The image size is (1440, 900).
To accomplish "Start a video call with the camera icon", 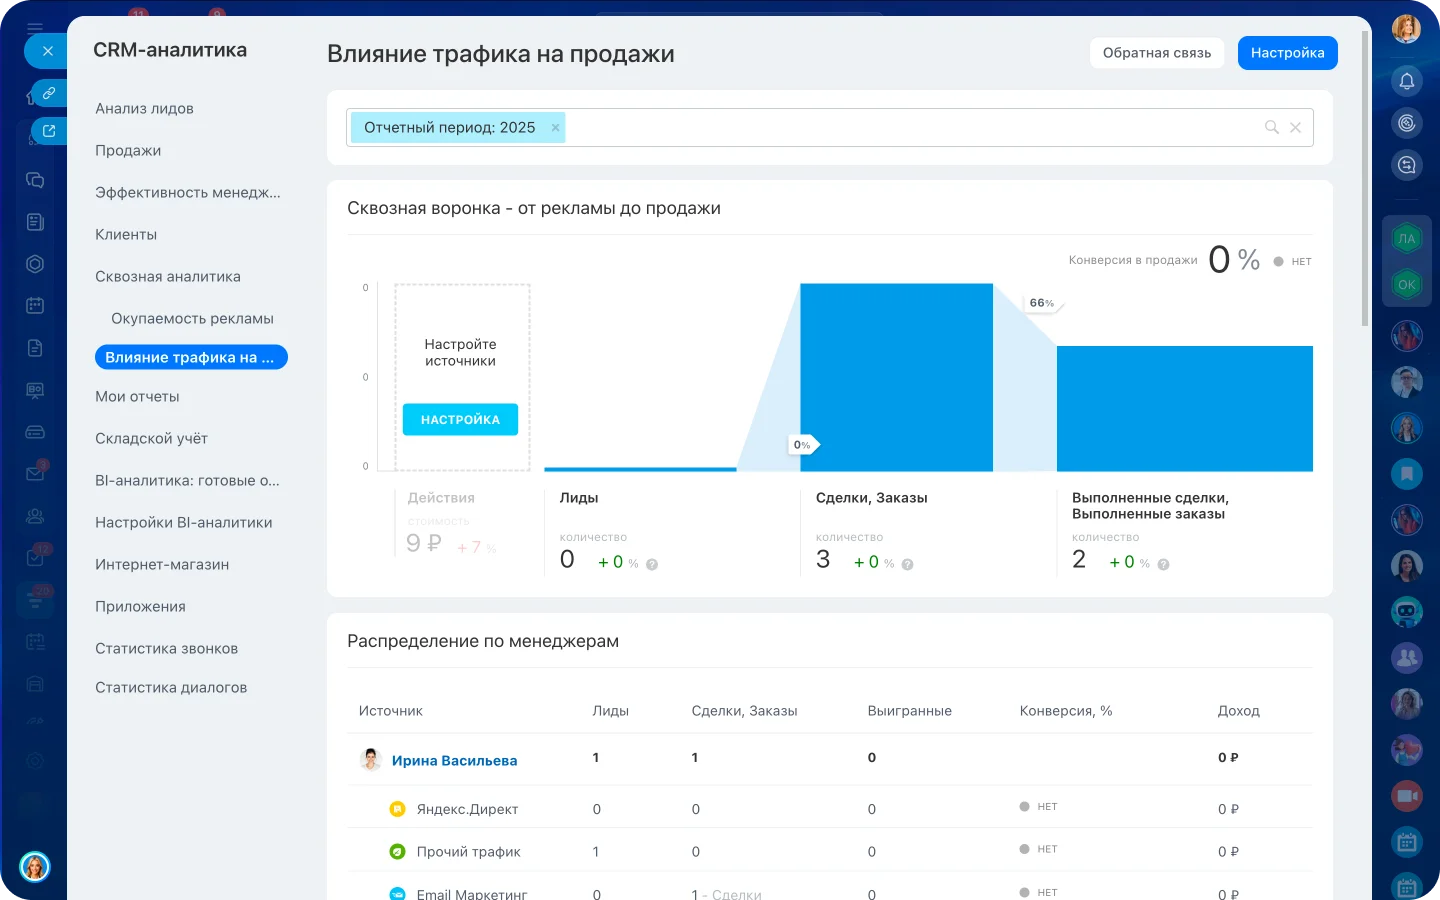I will 1406,795.
